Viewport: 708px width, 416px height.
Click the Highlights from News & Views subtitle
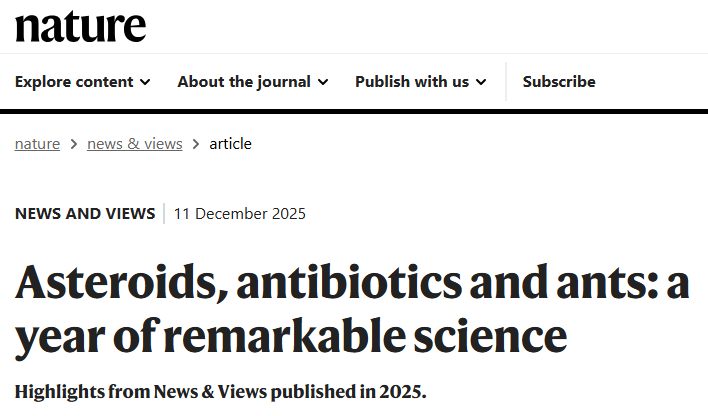(220, 391)
